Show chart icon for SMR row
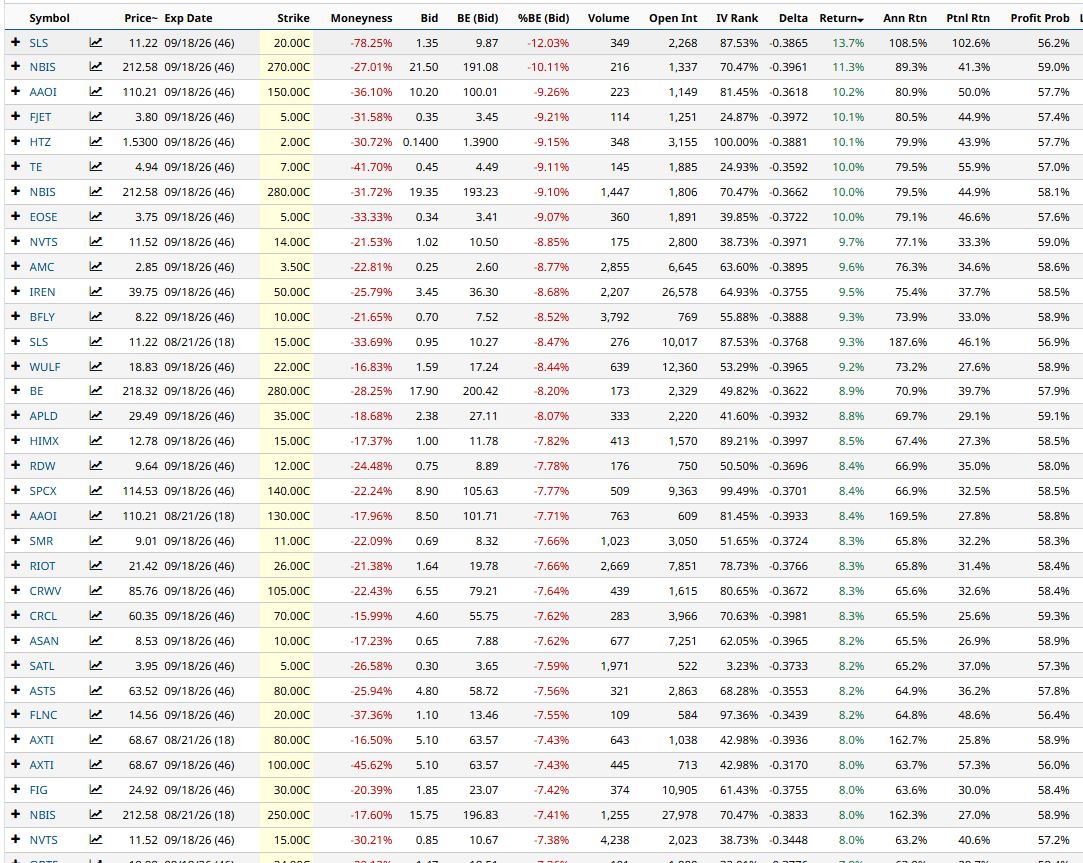1083x863 pixels. (96, 541)
